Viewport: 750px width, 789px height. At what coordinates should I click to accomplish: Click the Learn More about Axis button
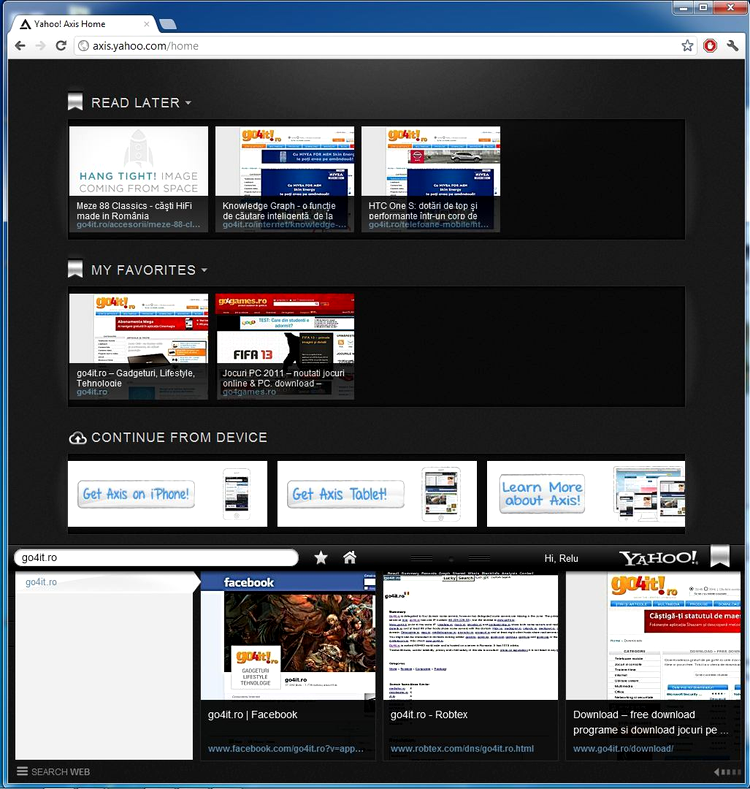(542, 494)
